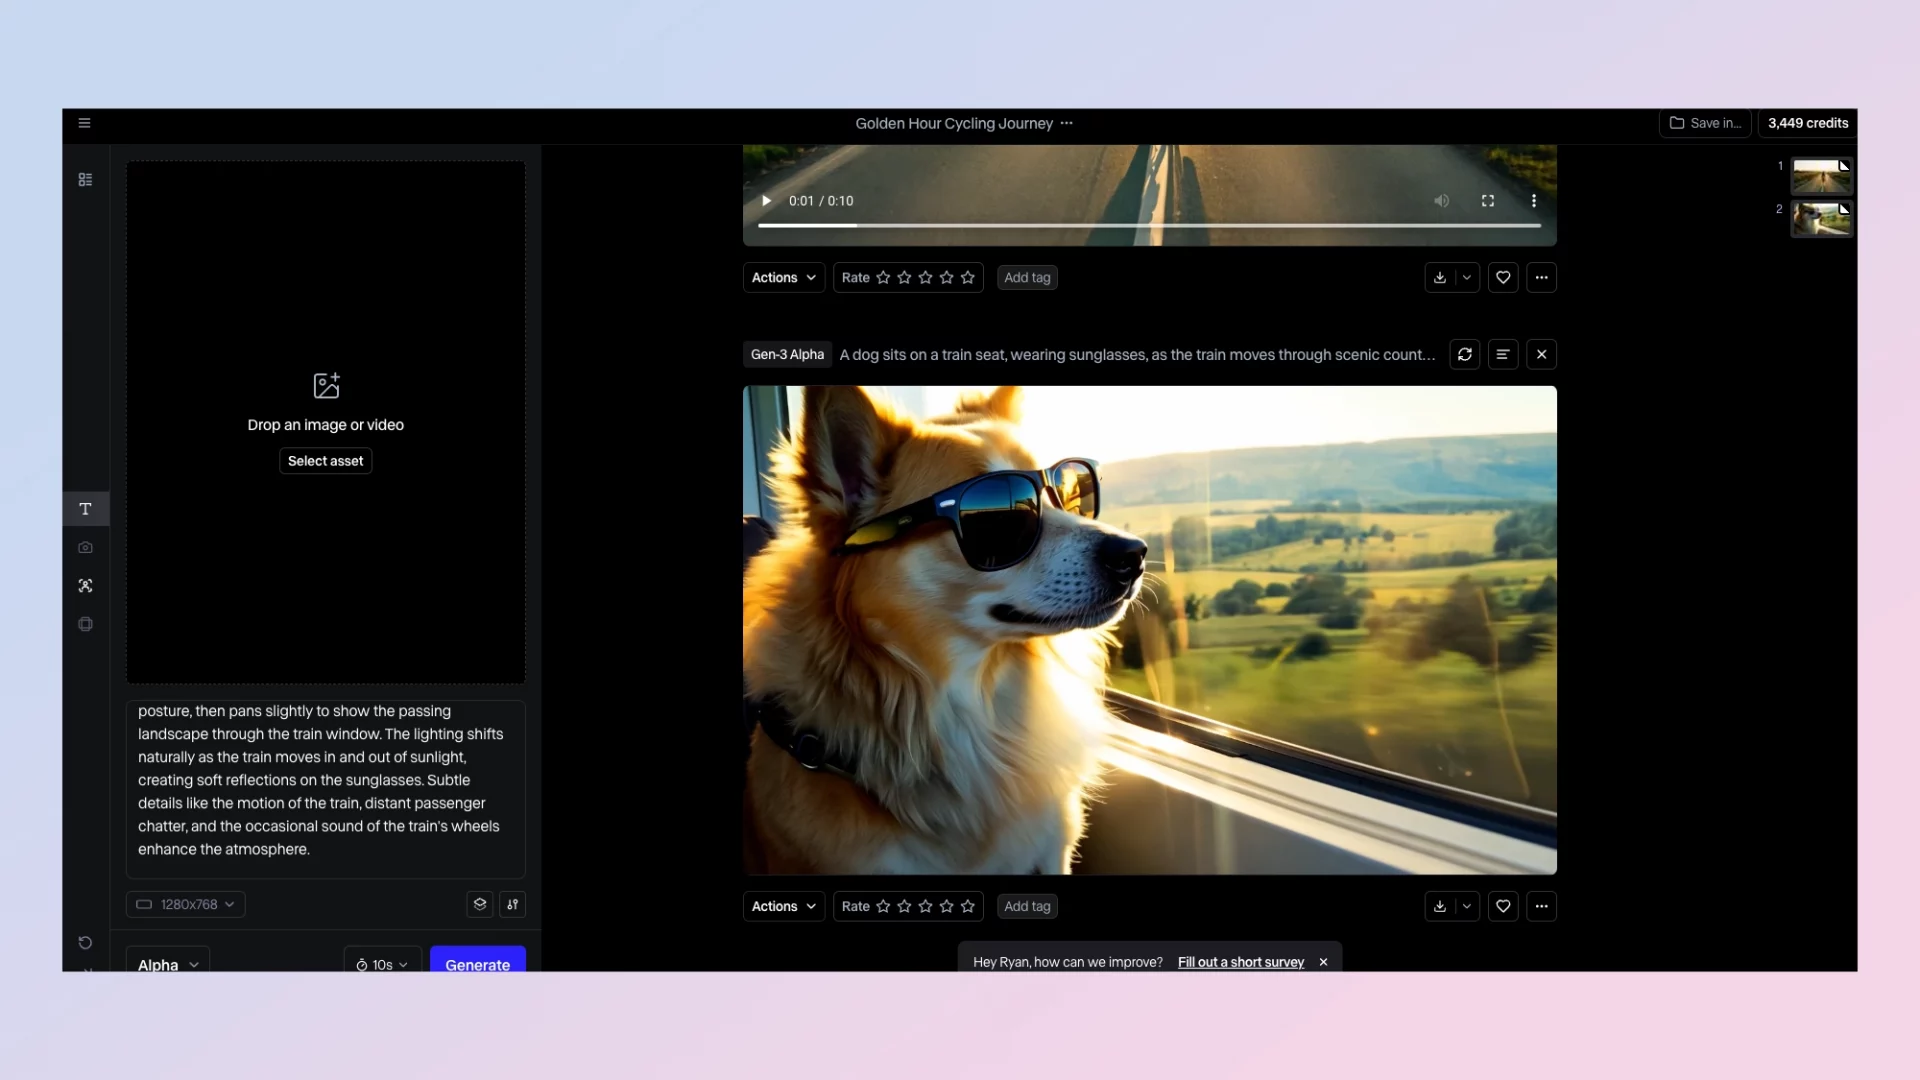The image size is (1920, 1080).
Task: Select the text mode T icon in sidebar
Action: [x=86, y=509]
